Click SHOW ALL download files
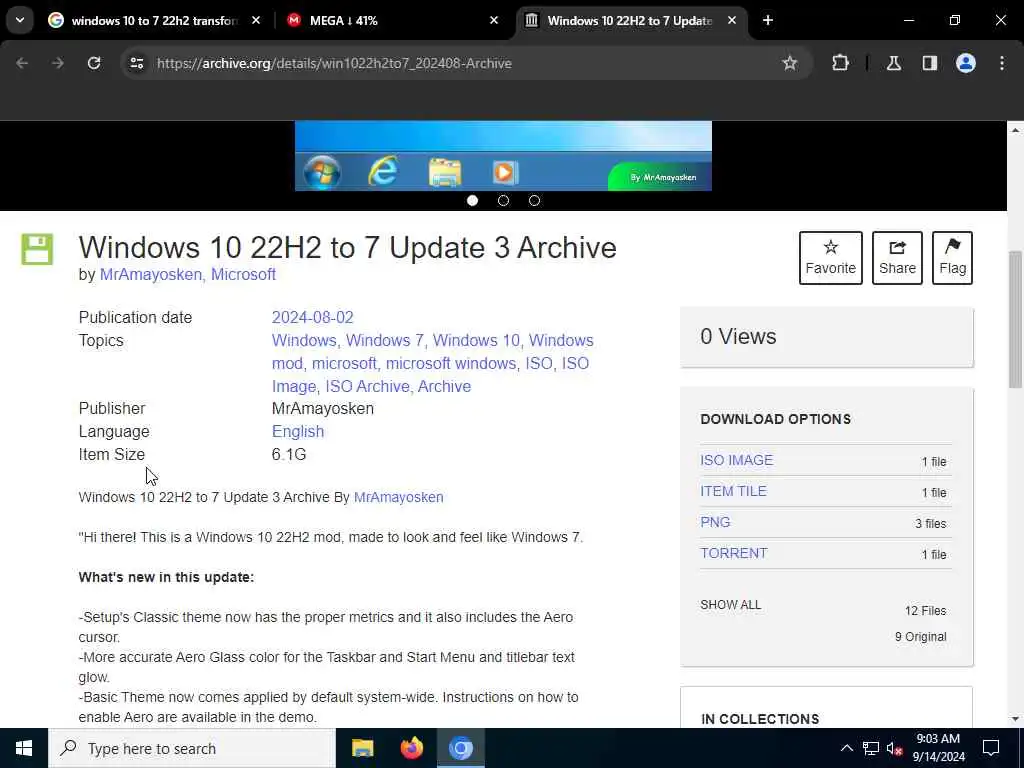The height and width of the screenshot is (768, 1024). [x=730, y=605]
